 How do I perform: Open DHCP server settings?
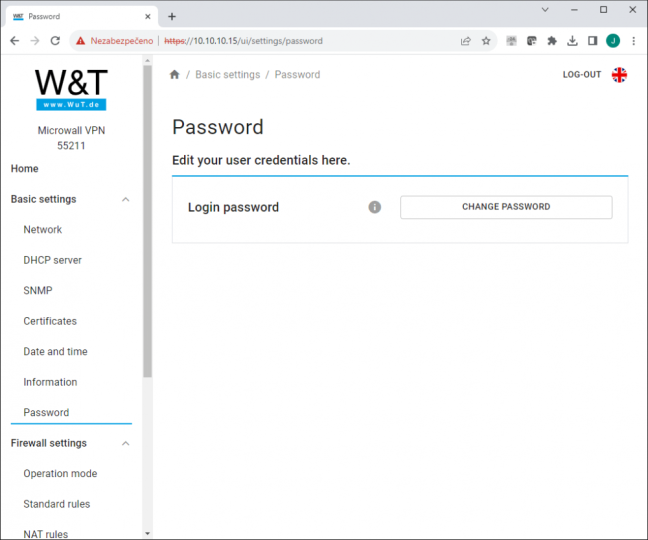pos(52,260)
